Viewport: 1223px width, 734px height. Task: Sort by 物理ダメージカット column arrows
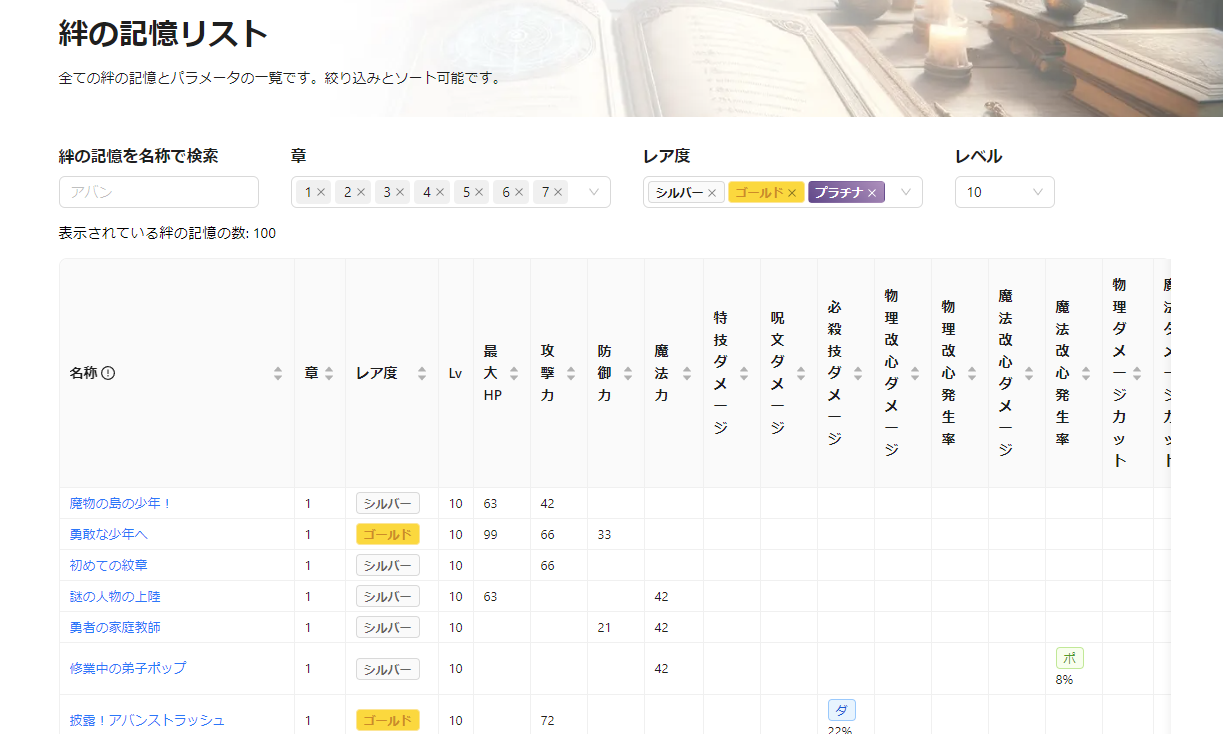(x=1137, y=373)
